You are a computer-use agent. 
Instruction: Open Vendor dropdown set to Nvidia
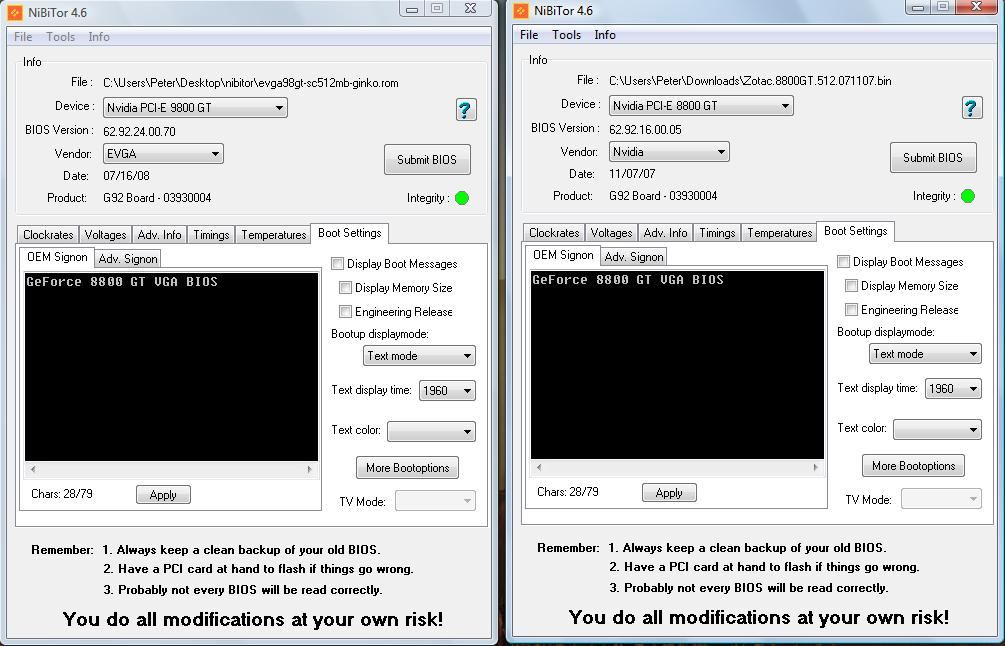point(669,152)
